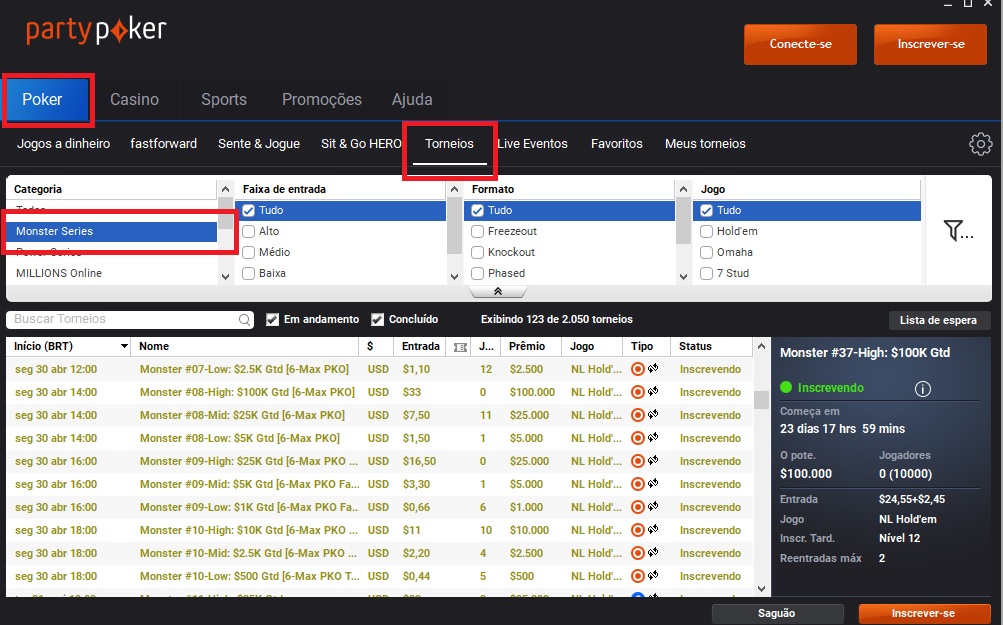Click the bottom Inscrever-se register button
Viewport: 1003px width, 625px height.
click(x=924, y=613)
